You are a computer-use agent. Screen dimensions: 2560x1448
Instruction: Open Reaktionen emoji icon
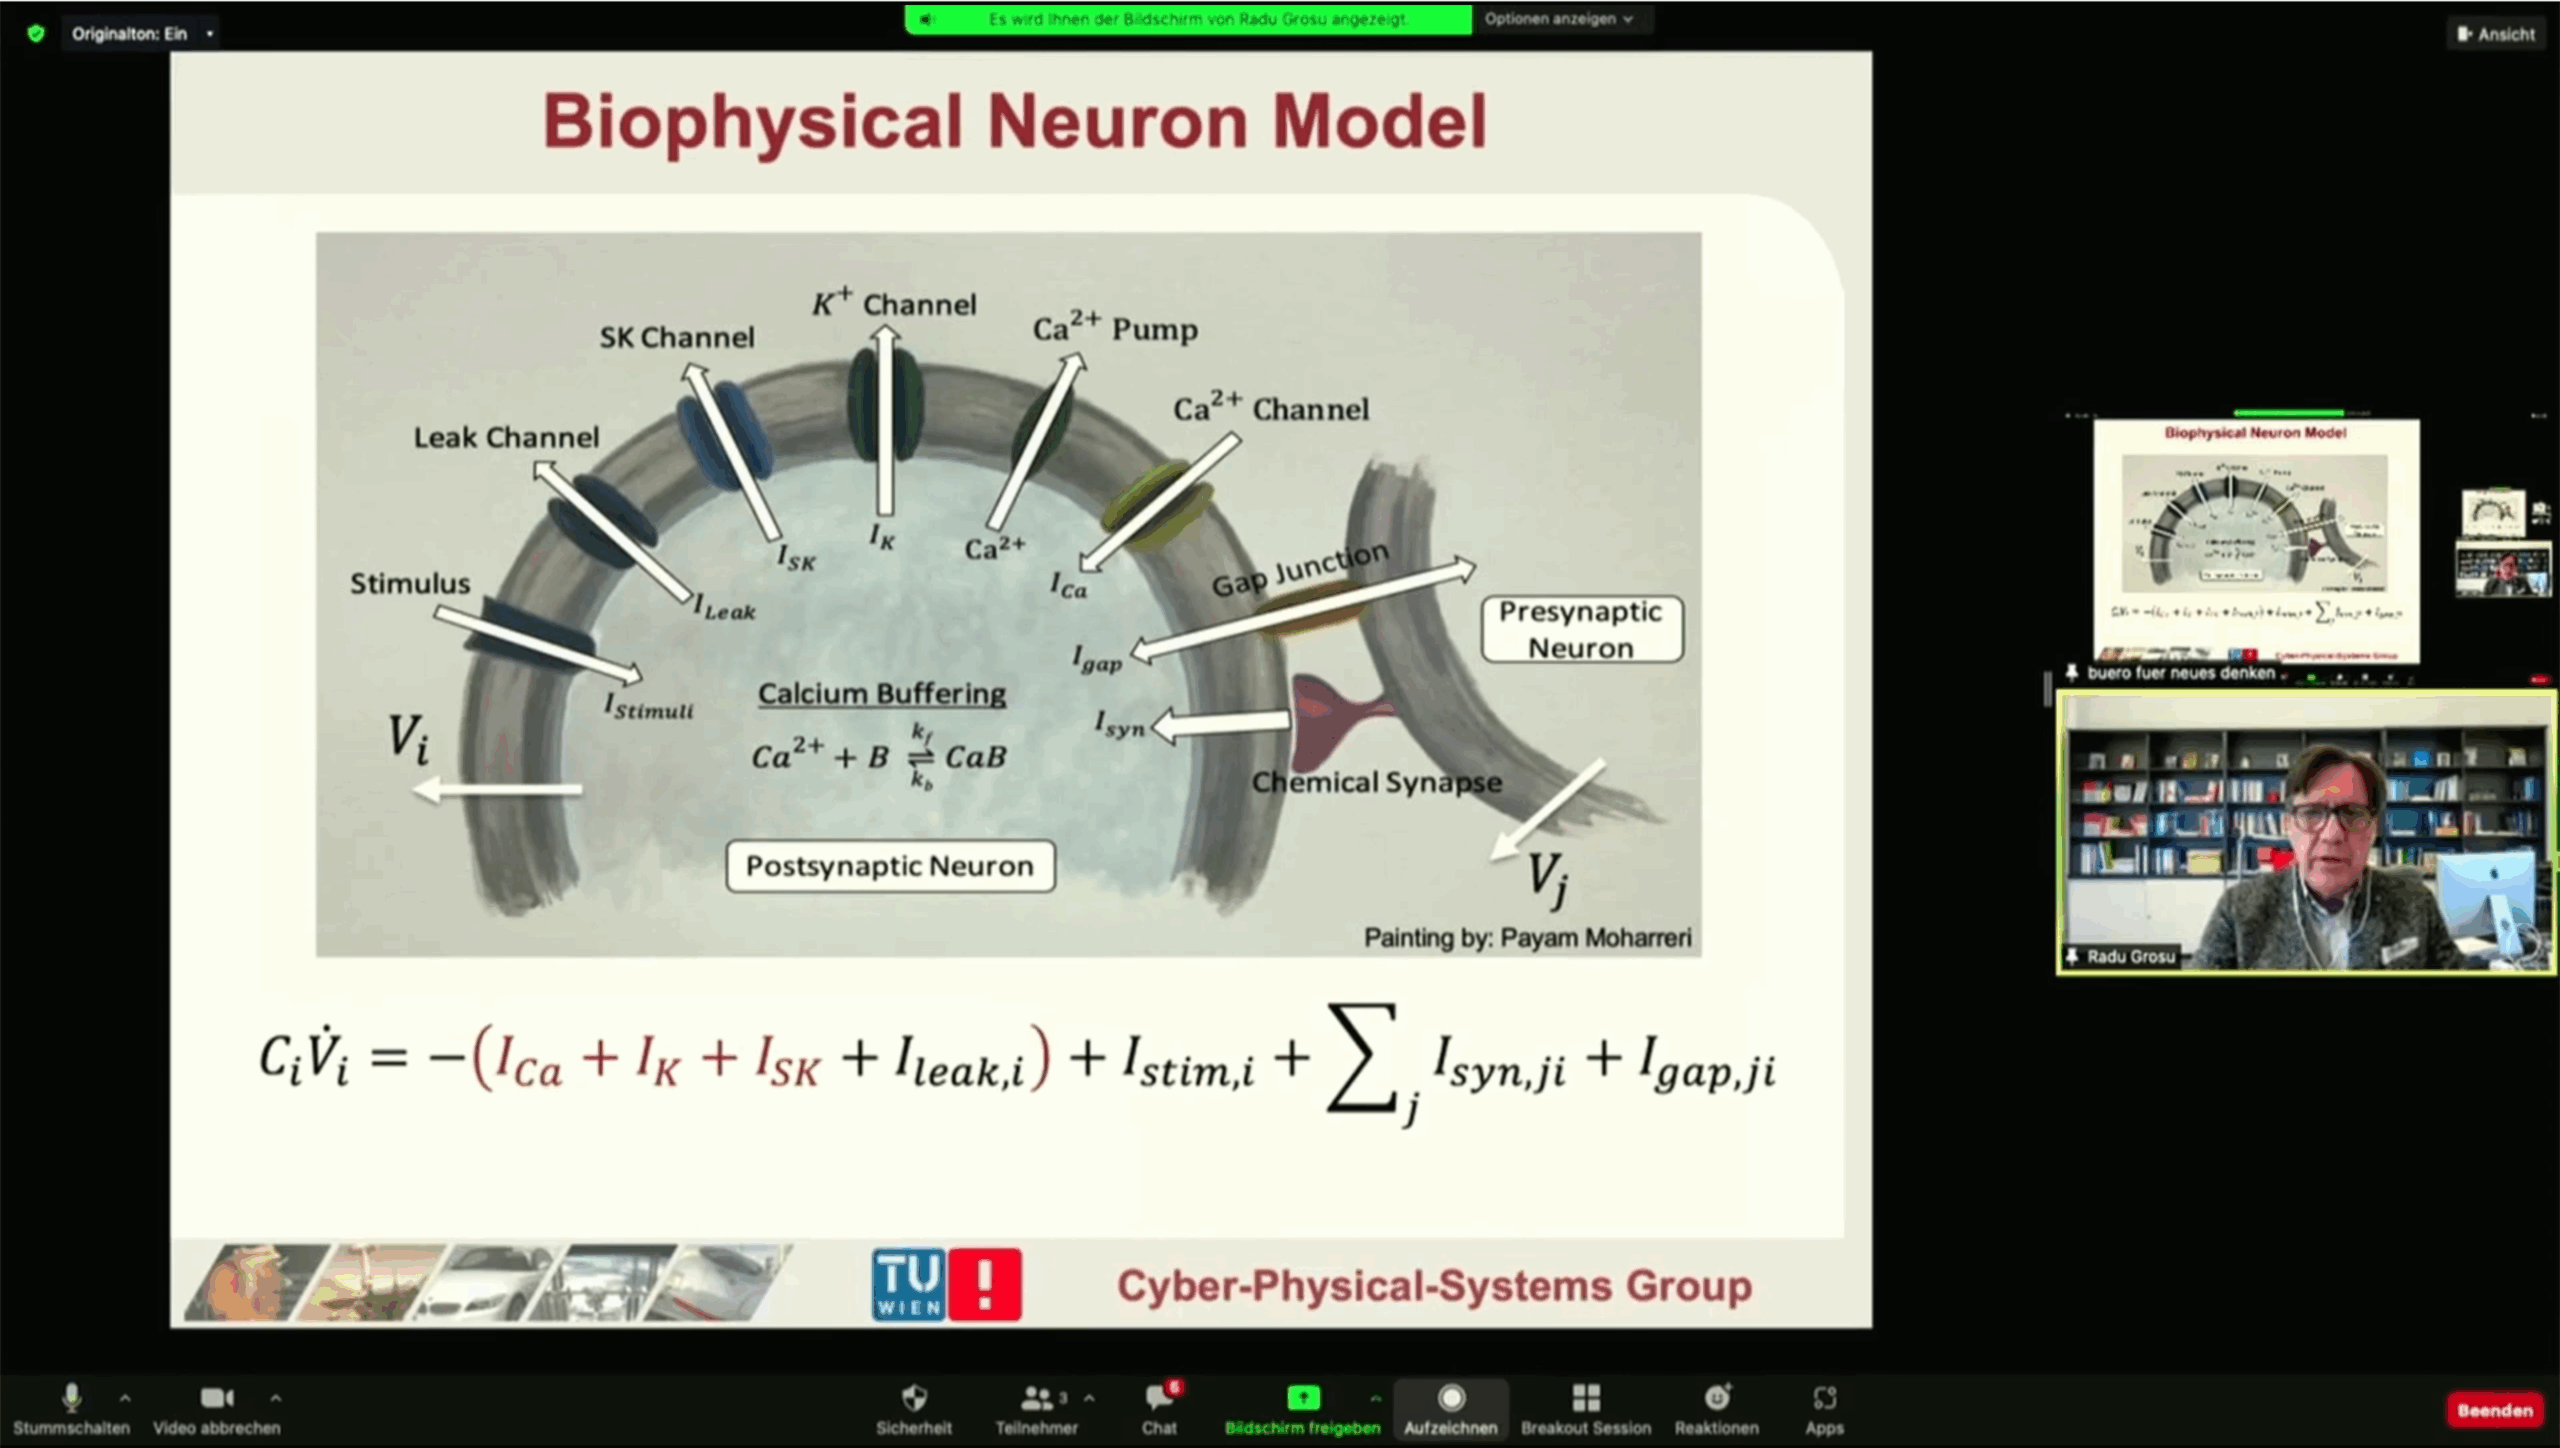pos(1716,1399)
